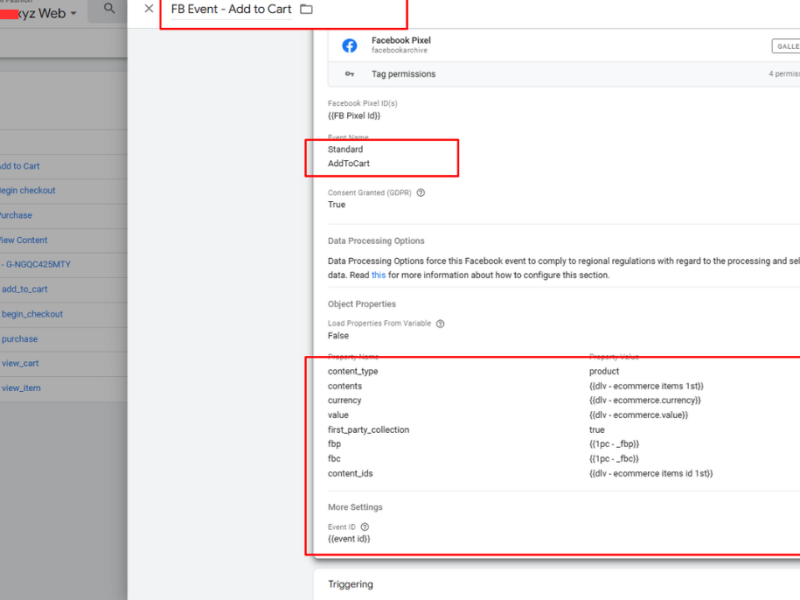
Task: Open the lowercase purchase tag in sidebar
Action: click(x=19, y=339)
